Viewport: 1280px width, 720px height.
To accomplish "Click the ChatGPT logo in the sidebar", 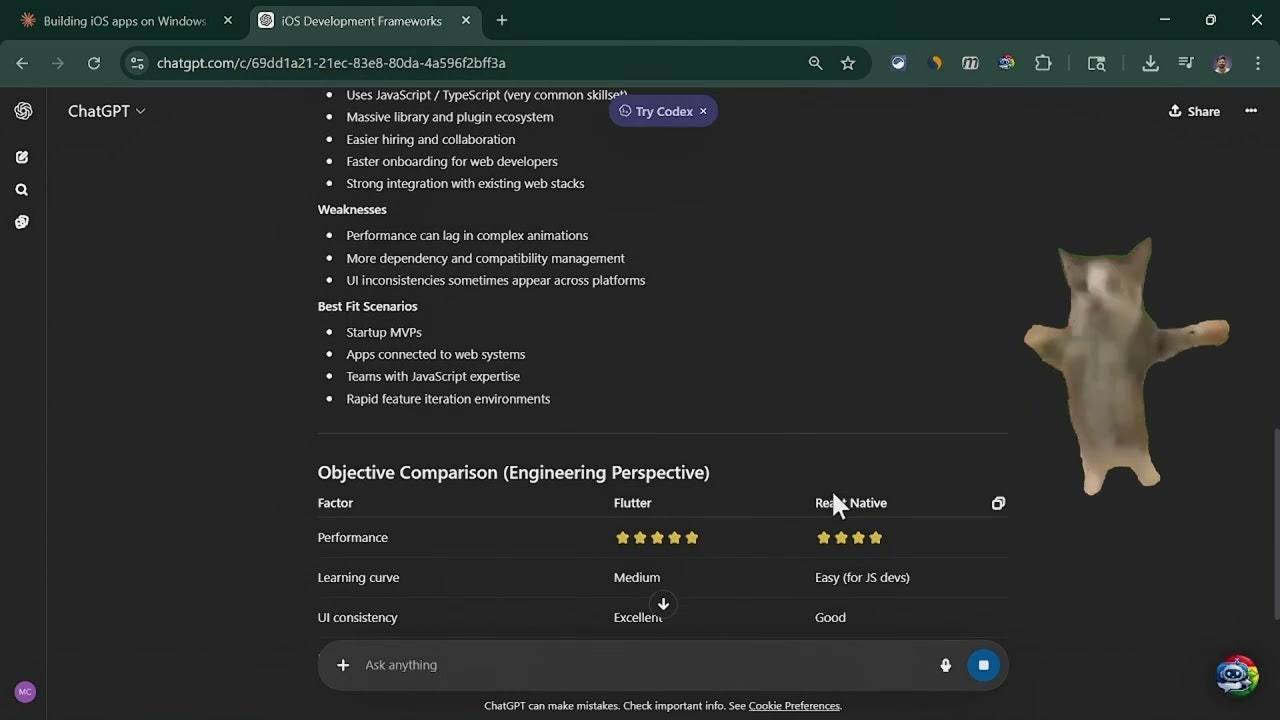I will 23,111.
